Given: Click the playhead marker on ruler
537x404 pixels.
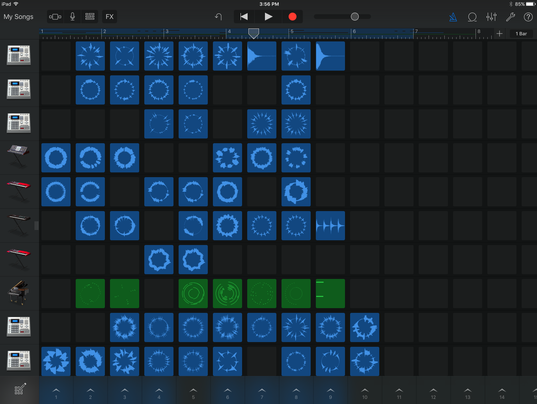Looking at the screenshot, I should [x=253, y=33].
